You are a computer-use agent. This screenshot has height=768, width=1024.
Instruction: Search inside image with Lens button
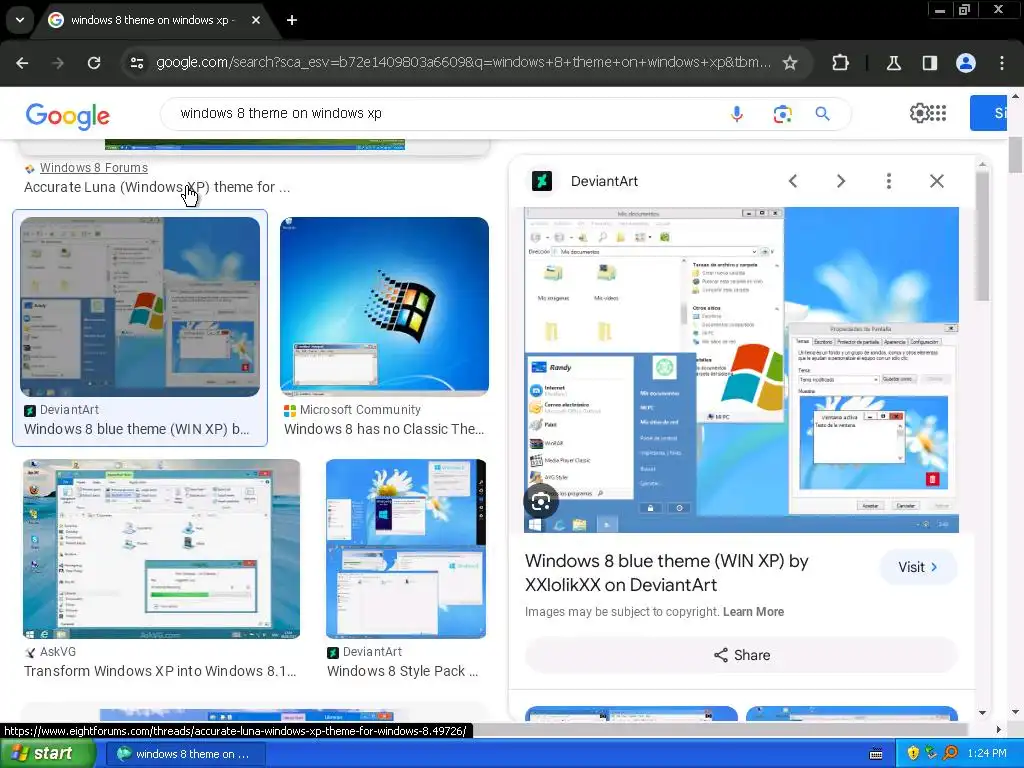tap(541, 502)
